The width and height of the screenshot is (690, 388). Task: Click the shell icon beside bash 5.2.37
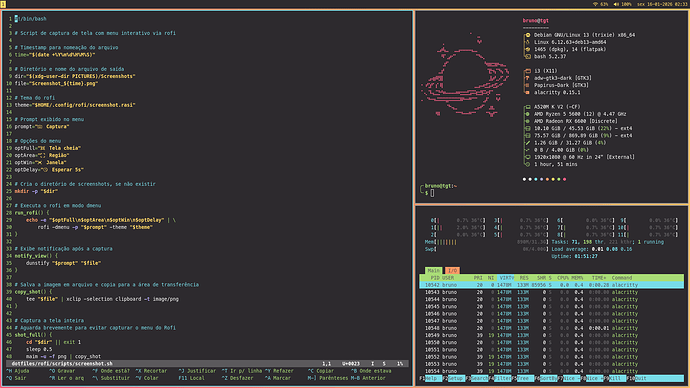coord(528,56)
